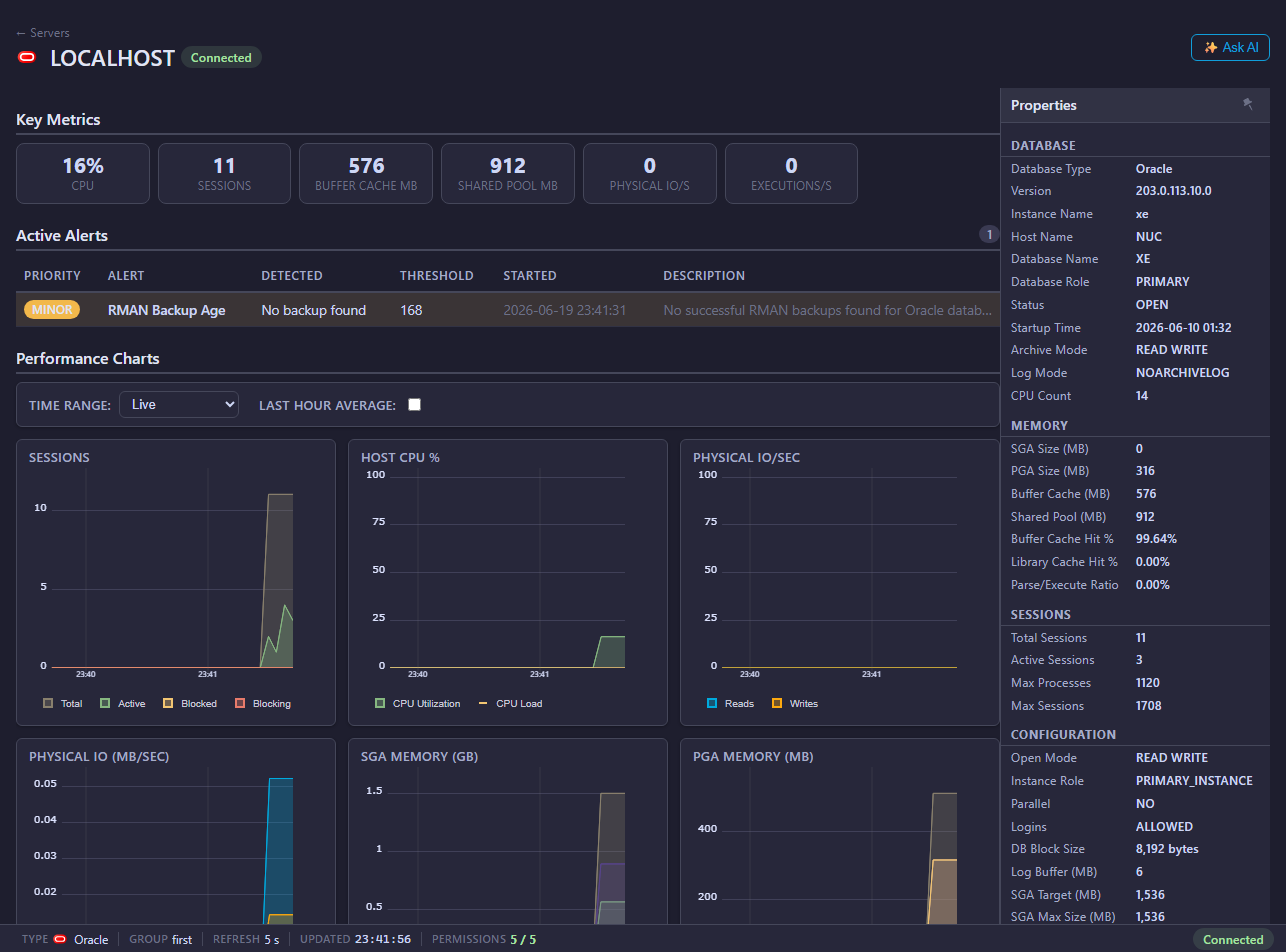The height and width of the screenshot is (952, 1286).
Task: Click the MINOR priority badge
Action: tap(52, 310)
